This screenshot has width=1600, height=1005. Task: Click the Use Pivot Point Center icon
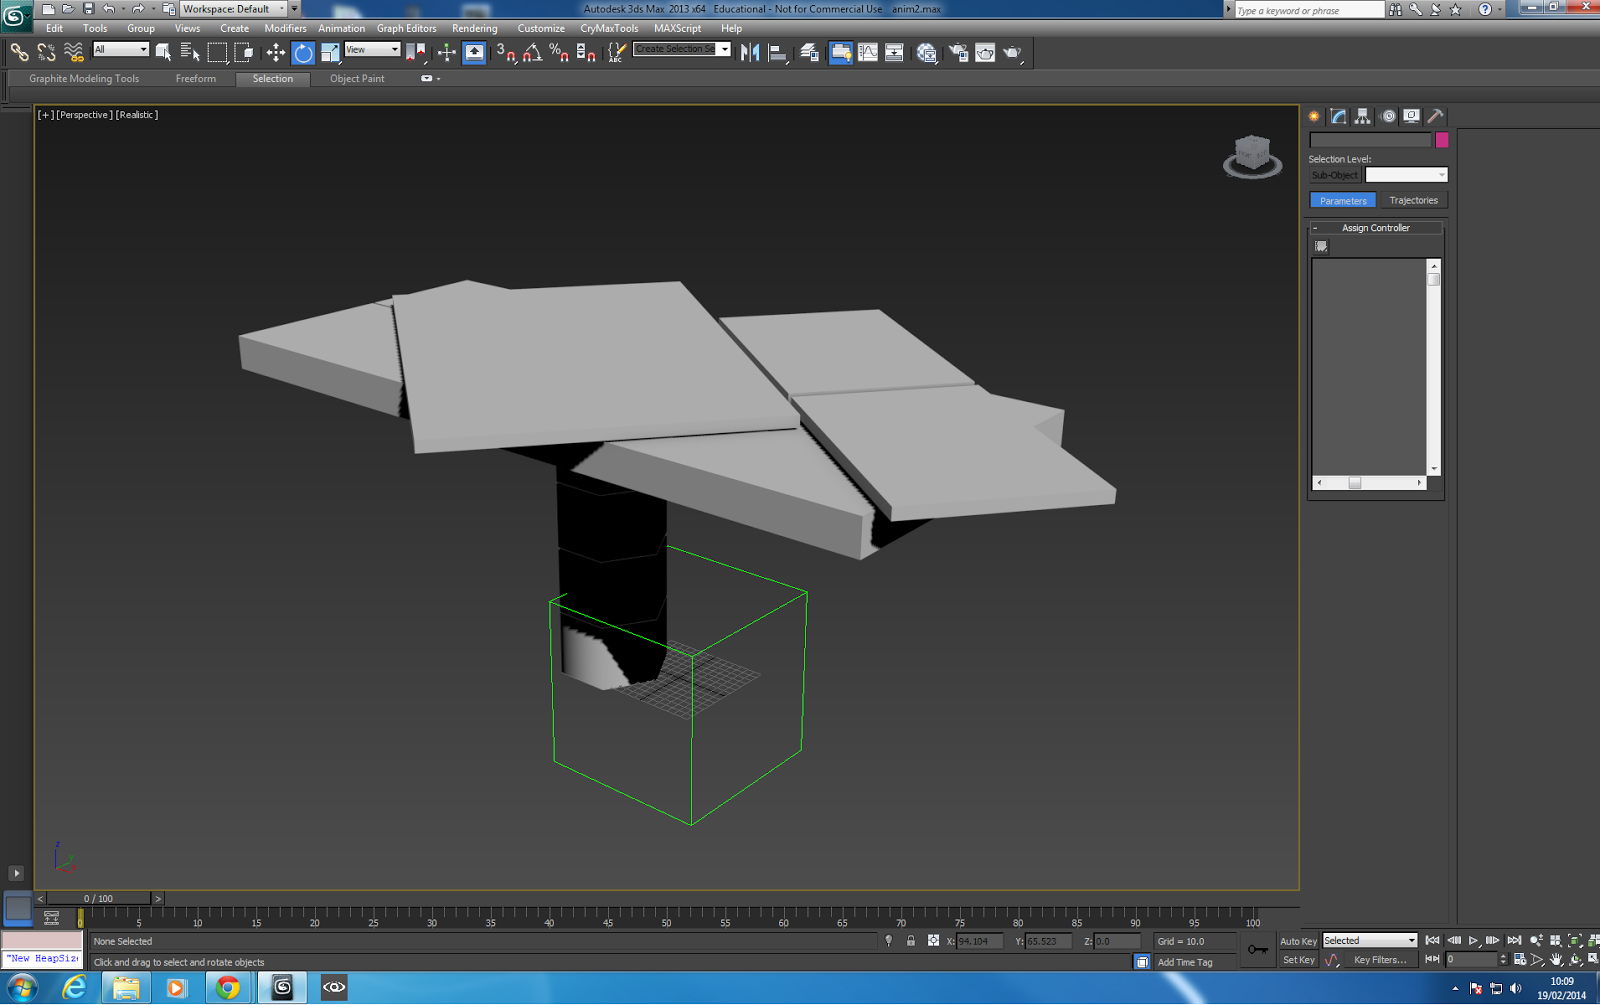pyautogui.click(x=416, y=52)
